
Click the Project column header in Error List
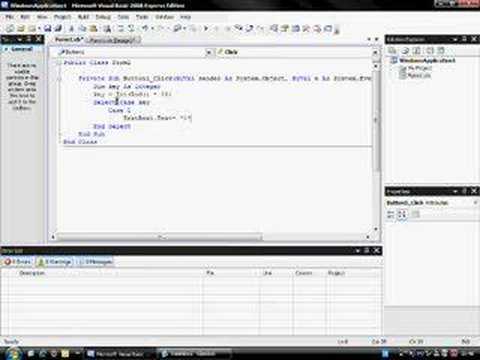point(353,273)
